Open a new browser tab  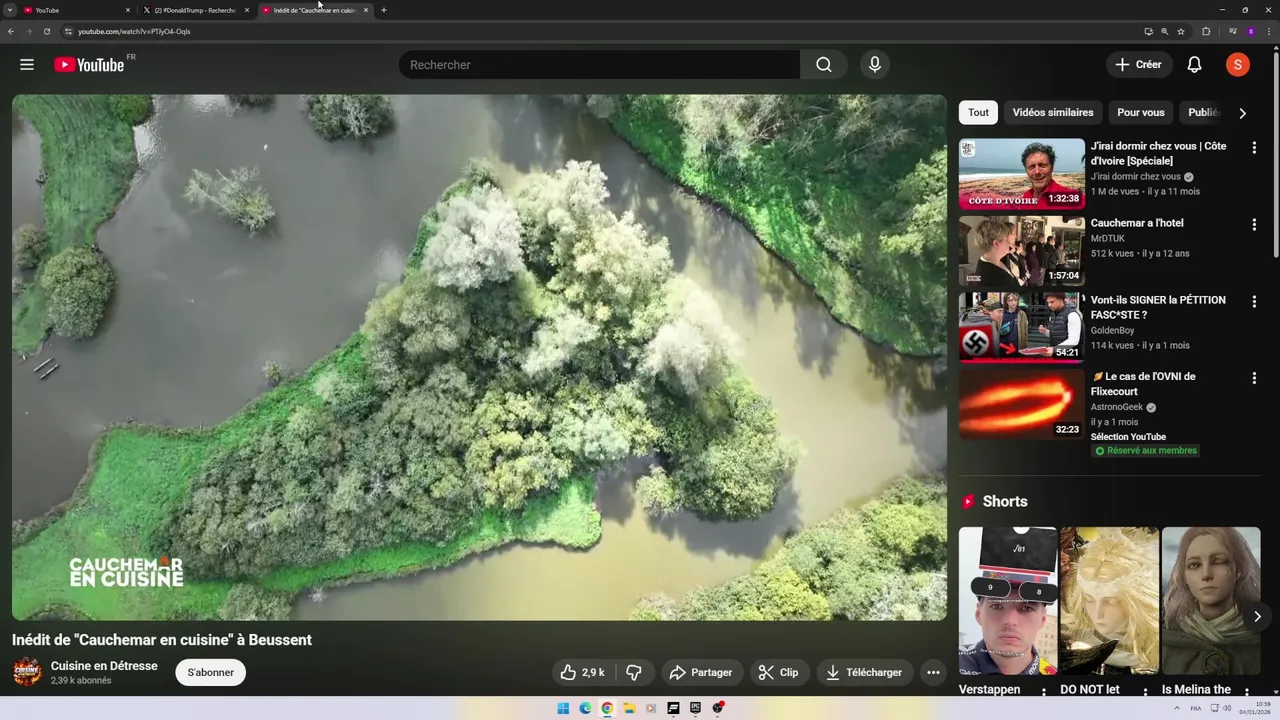[x=384, y=10]
